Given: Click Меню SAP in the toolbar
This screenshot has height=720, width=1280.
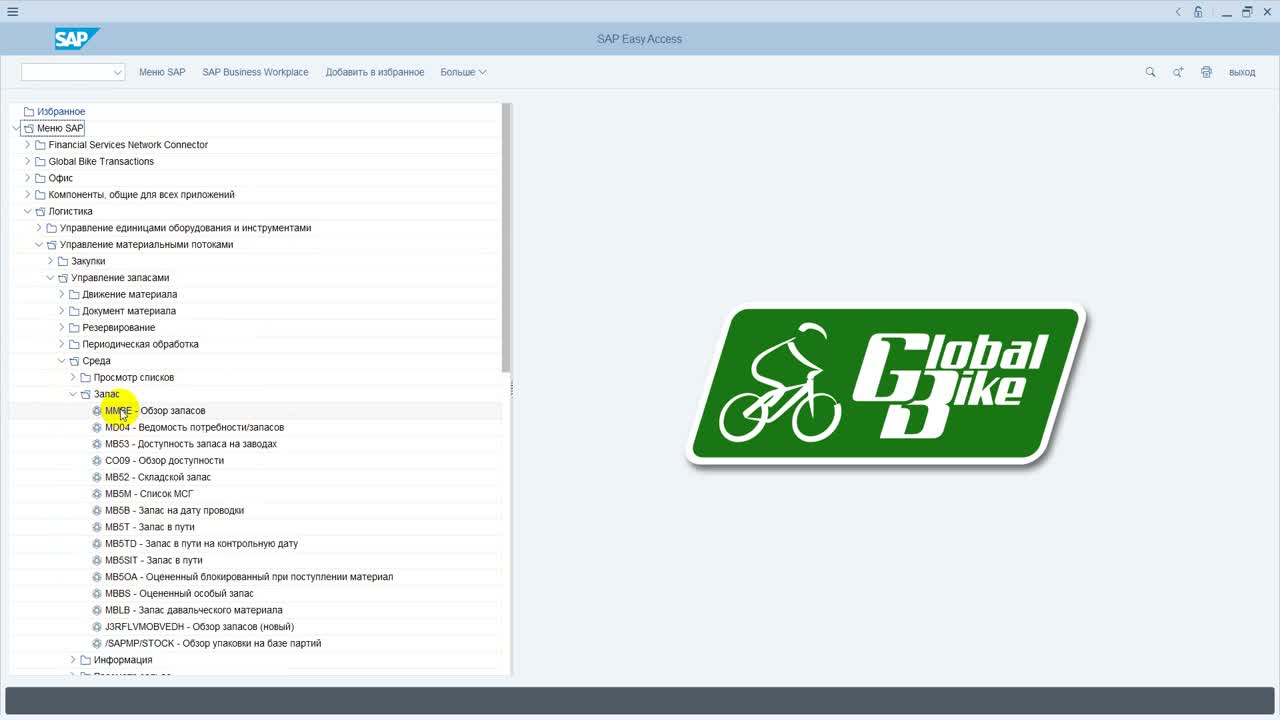Looking at the screenshot, I should point(162,72).
